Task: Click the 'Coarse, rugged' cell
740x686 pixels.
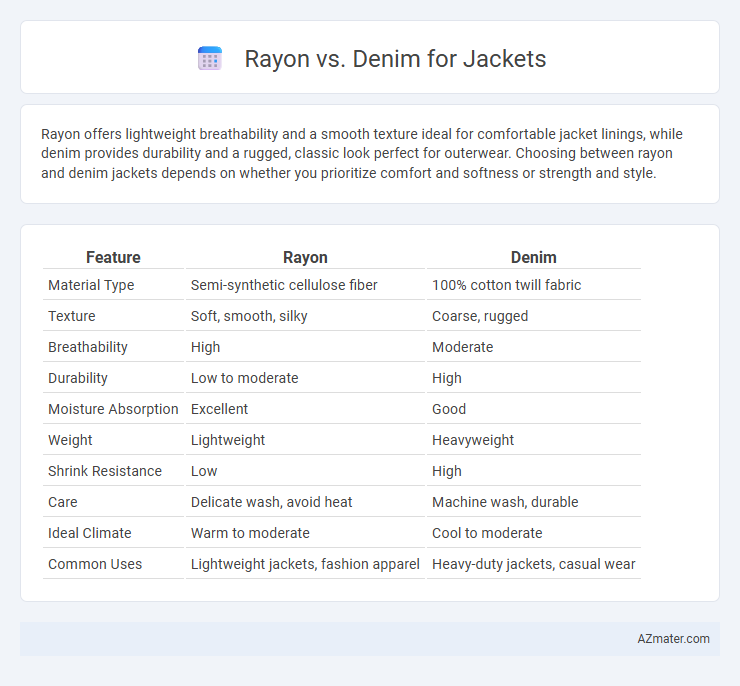Action: 480,316
